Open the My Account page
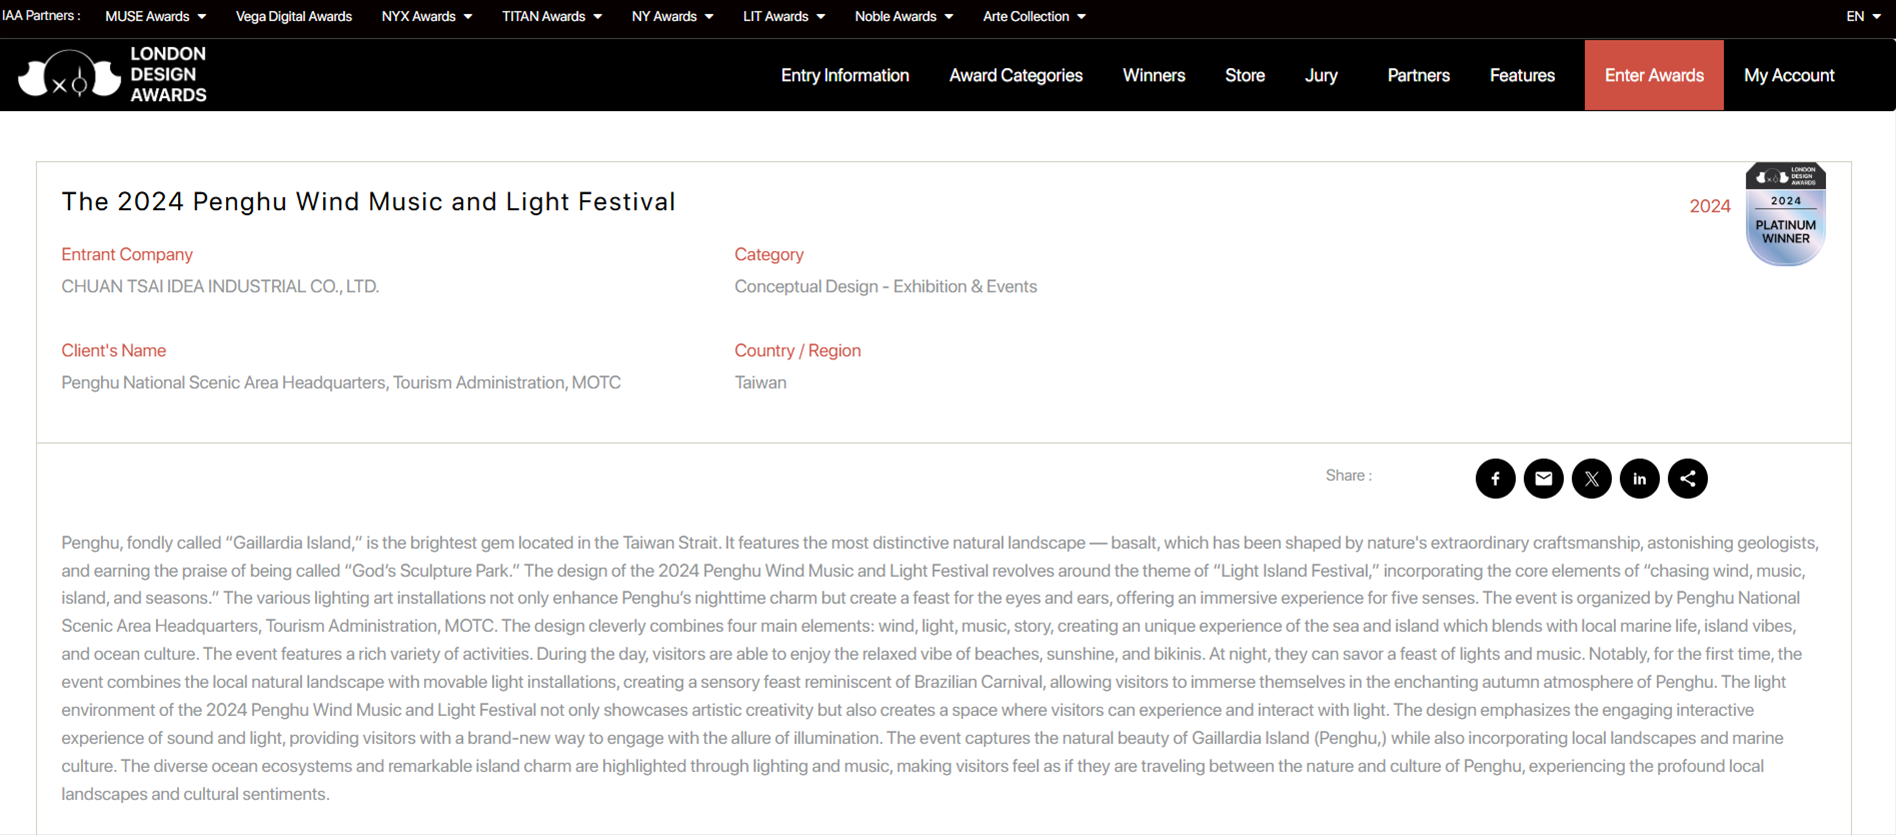This screenshot has height=835, width=1896. point(1788,75)
